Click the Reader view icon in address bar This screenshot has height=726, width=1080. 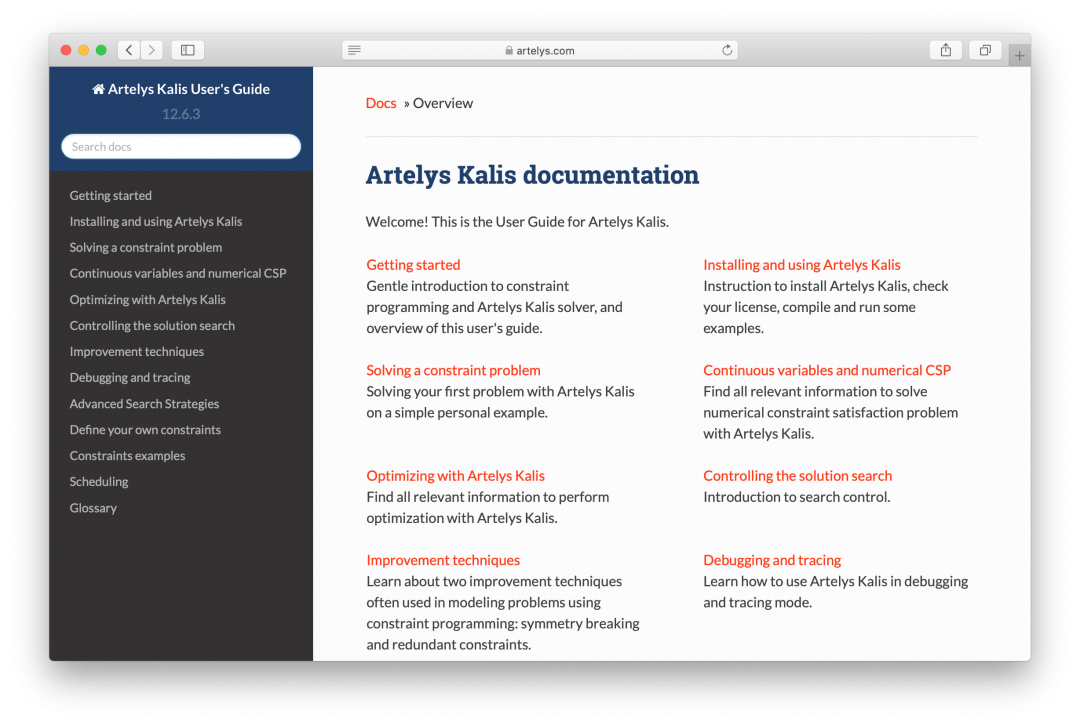click(x=355, y=50)
